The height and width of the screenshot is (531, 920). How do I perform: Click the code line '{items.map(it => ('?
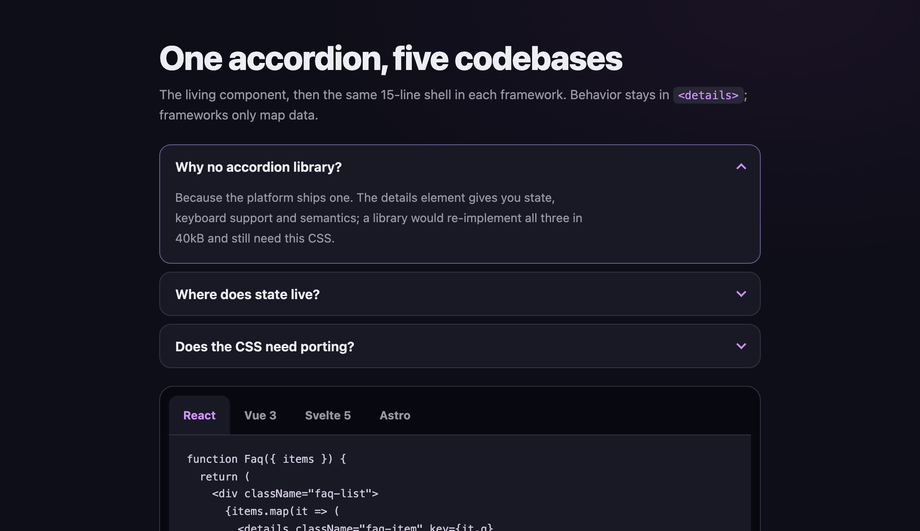click(282, 511)
